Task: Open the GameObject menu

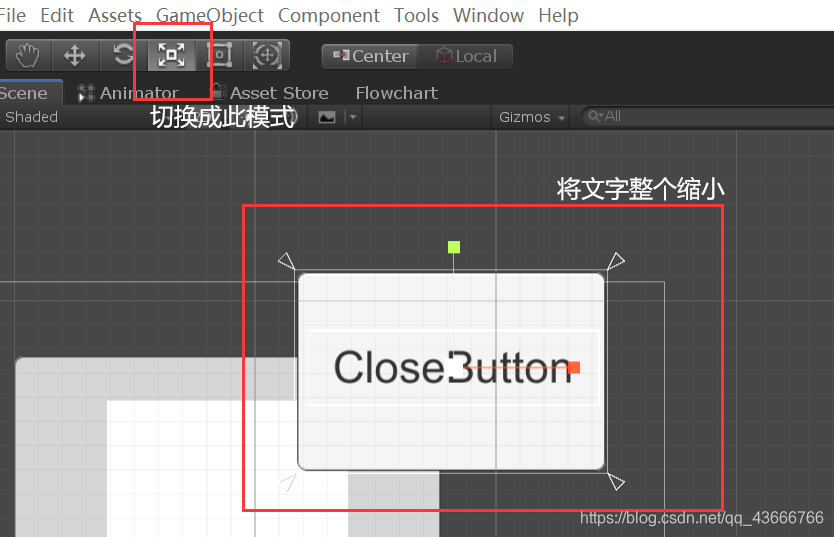Action: coord(210,15)
